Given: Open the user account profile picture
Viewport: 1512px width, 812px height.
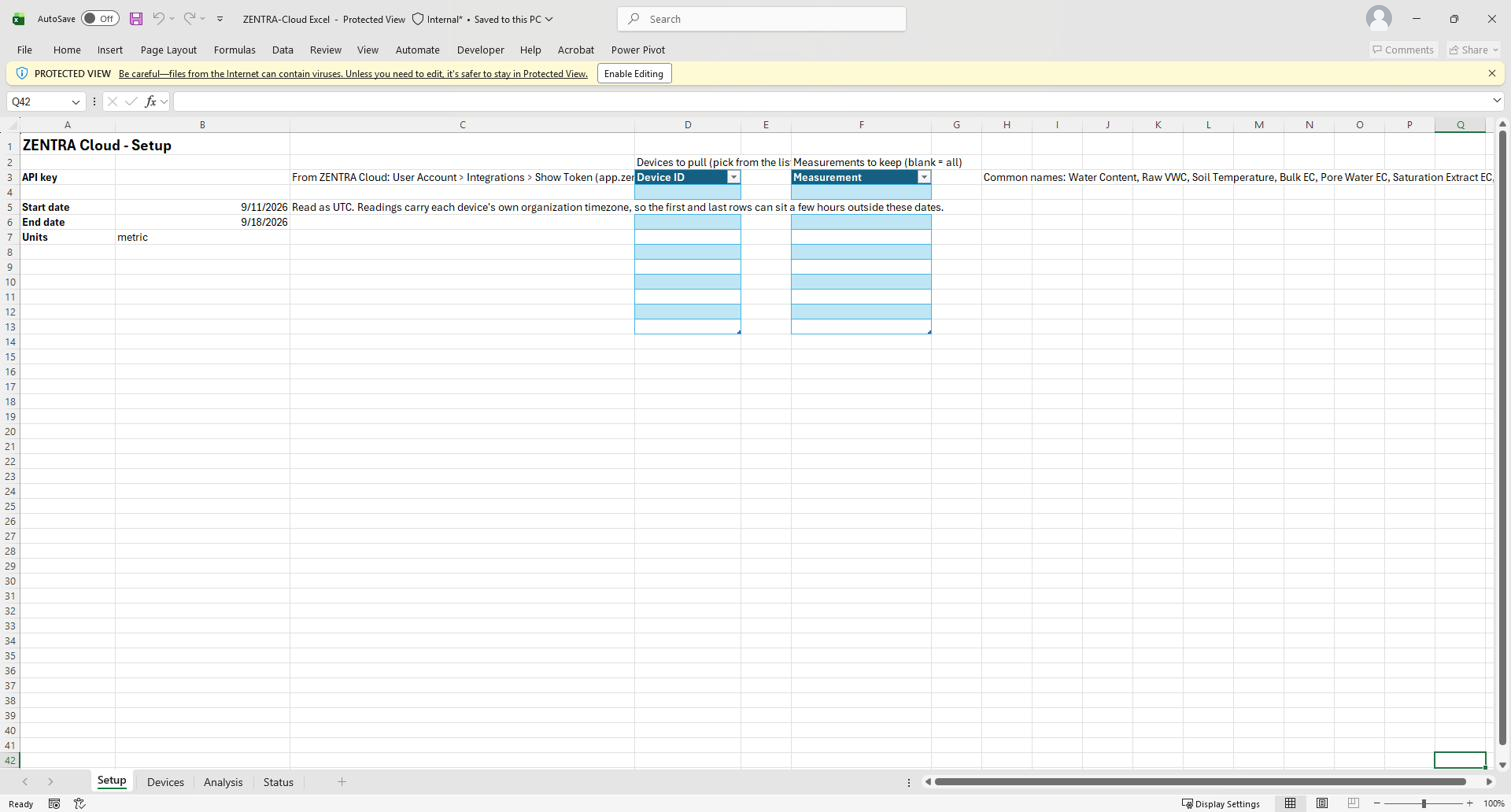Looking at the screenshot, I should tap(1379, 19).
